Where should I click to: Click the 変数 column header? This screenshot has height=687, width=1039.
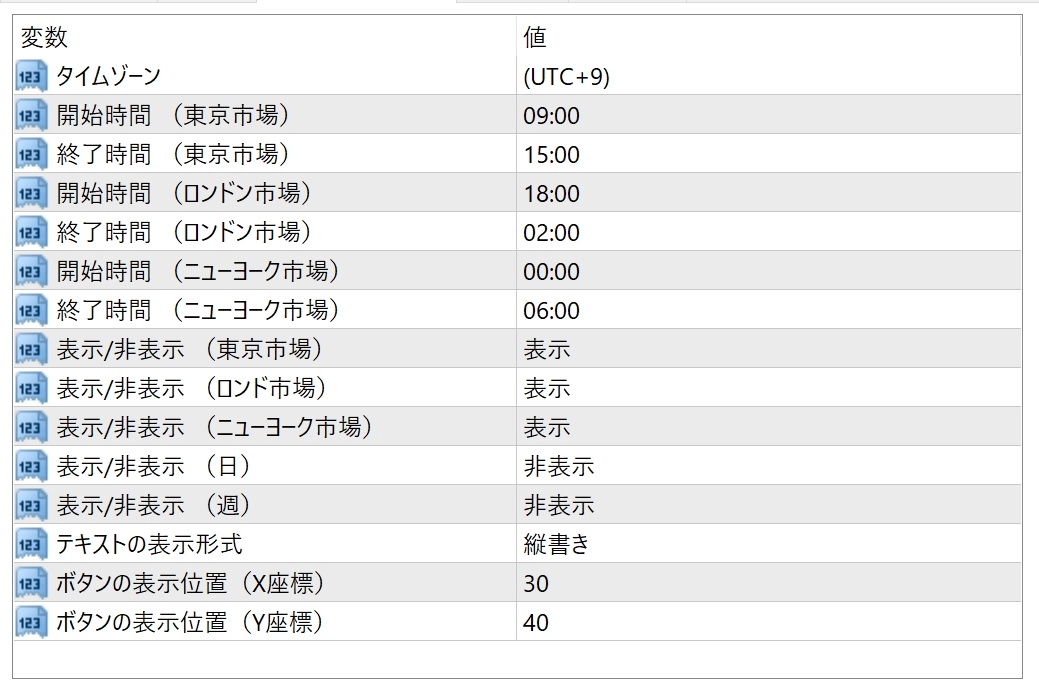[45, 38]
